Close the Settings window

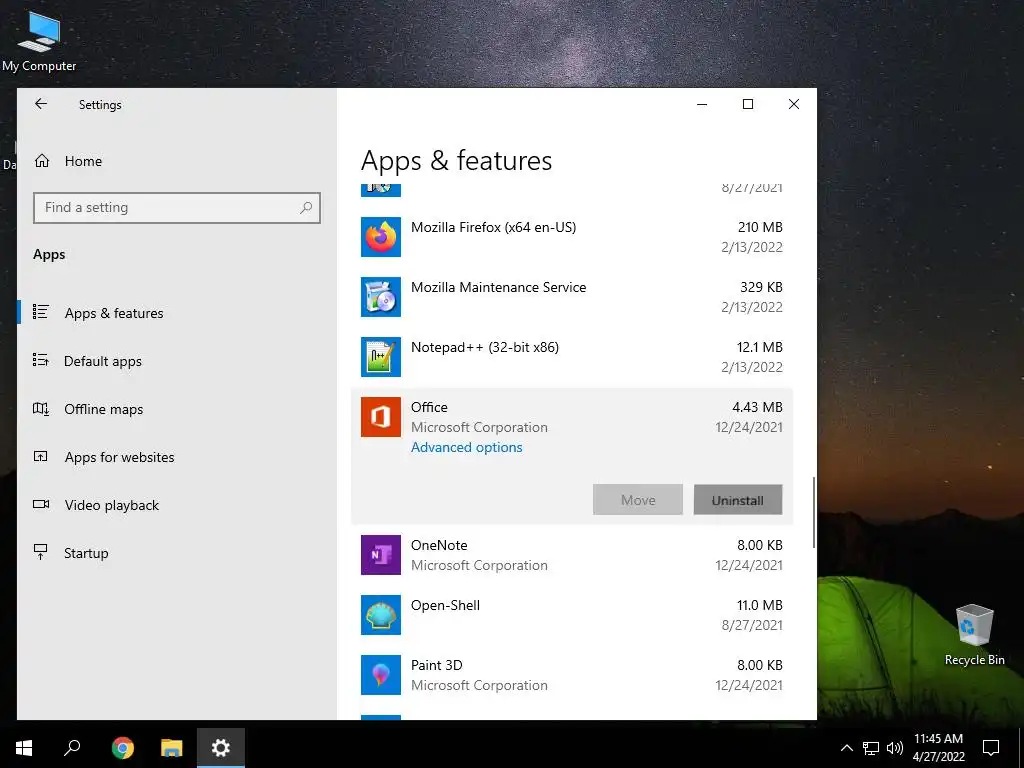[793, 104]
